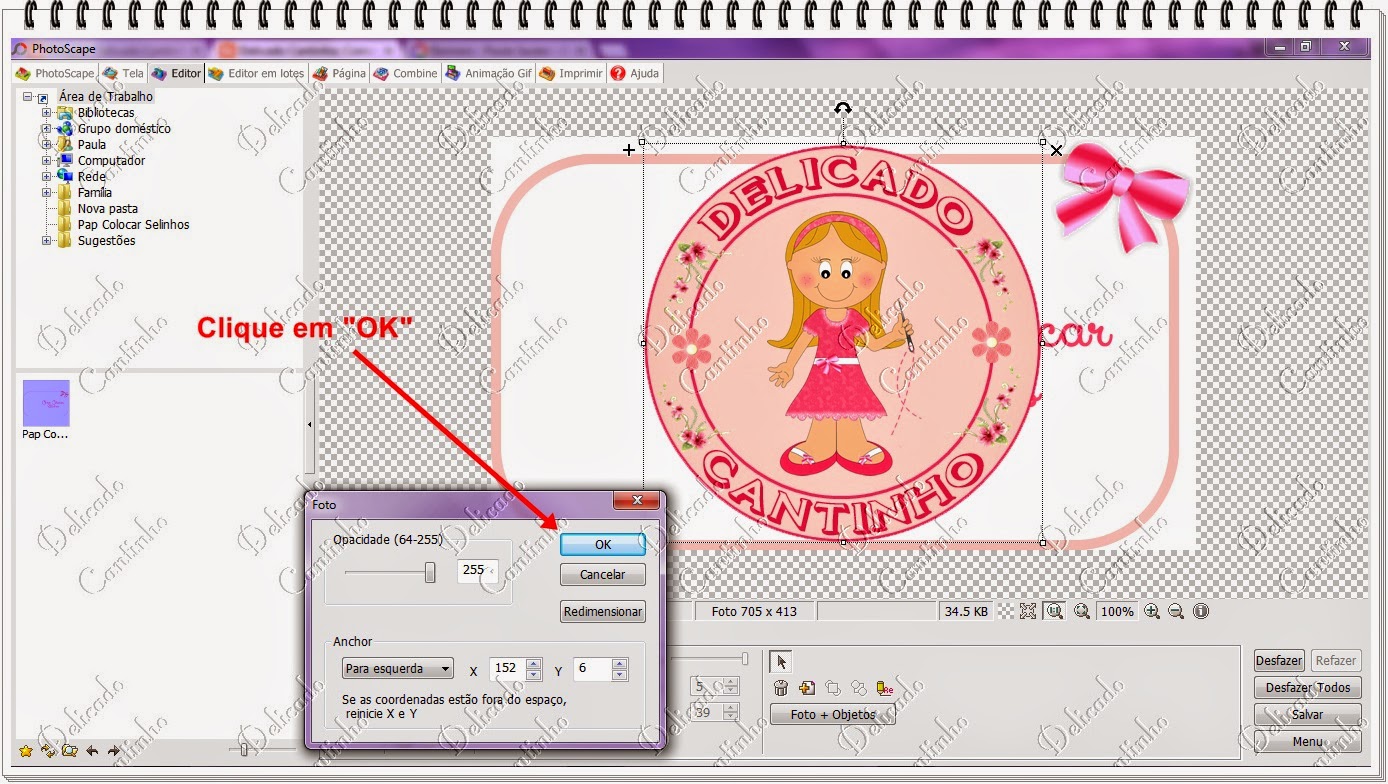Viewport: 1388px width, 784px height.
Task: Click the rotate handle above the photo
Action: [x=843, y=108]
